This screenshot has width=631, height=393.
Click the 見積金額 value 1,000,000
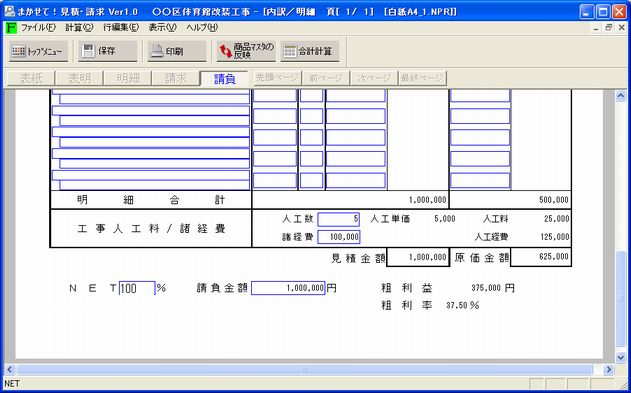tap(427, 257)
